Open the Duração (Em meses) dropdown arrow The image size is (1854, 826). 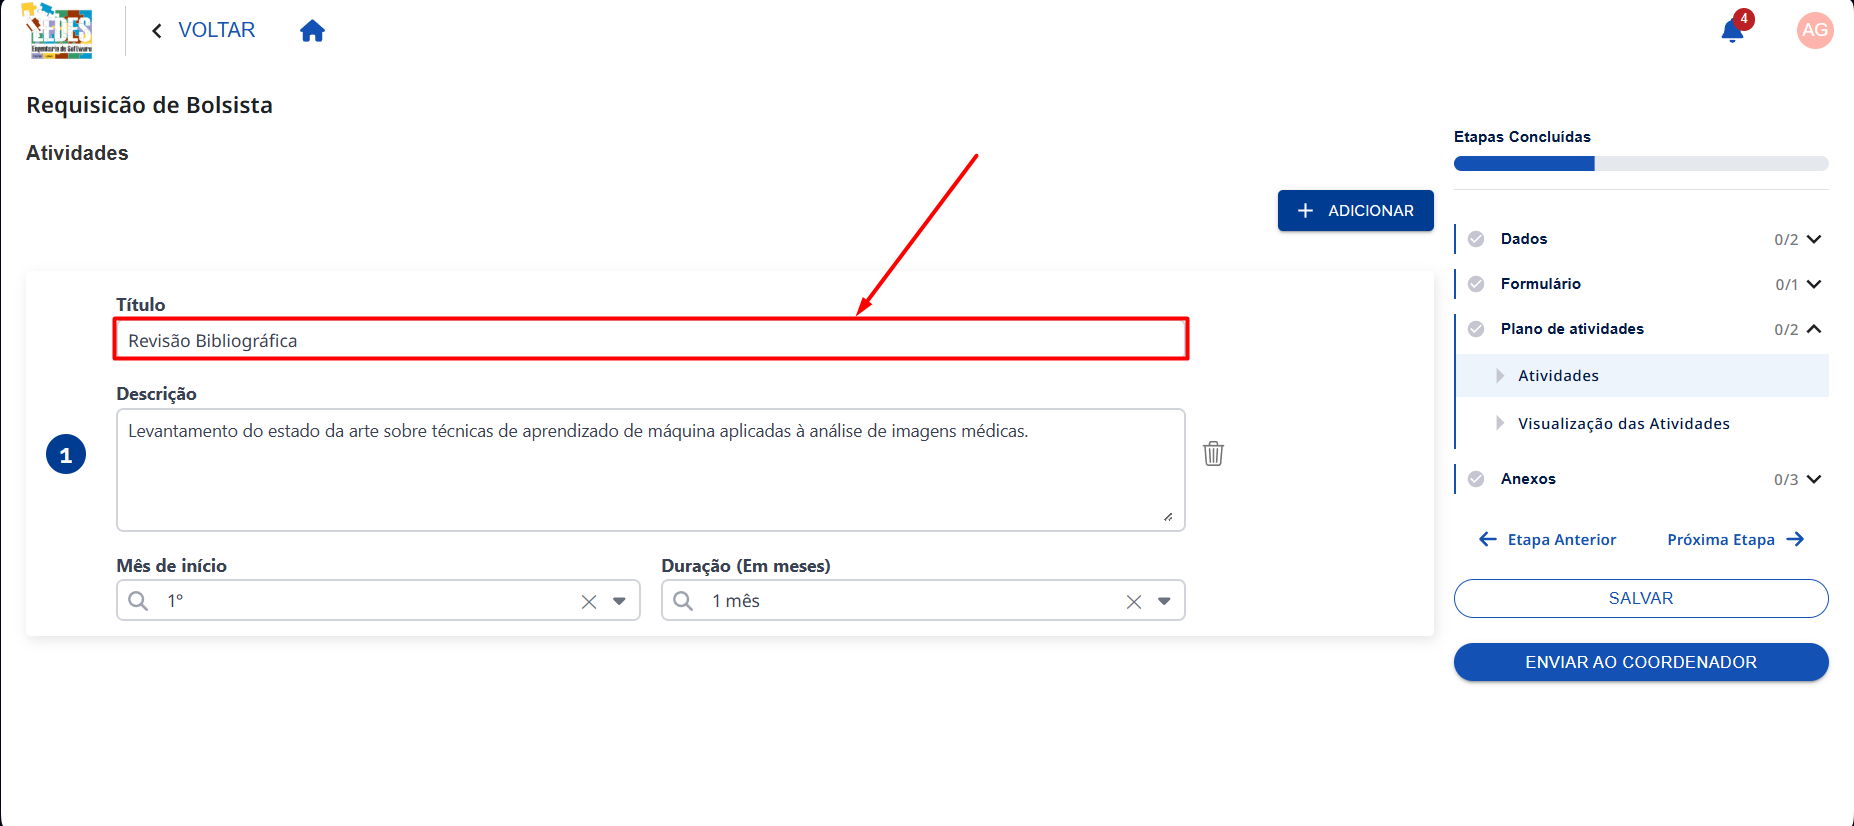[x=1164, y=601]
